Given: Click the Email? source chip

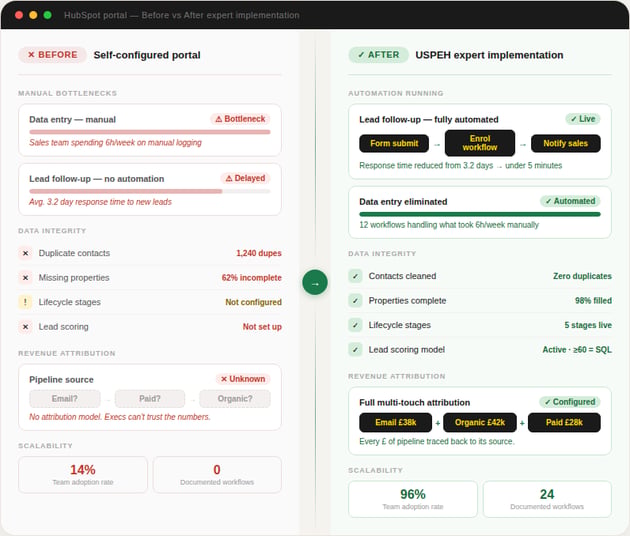Looking at the screenshot, I should tap(65, 399).
